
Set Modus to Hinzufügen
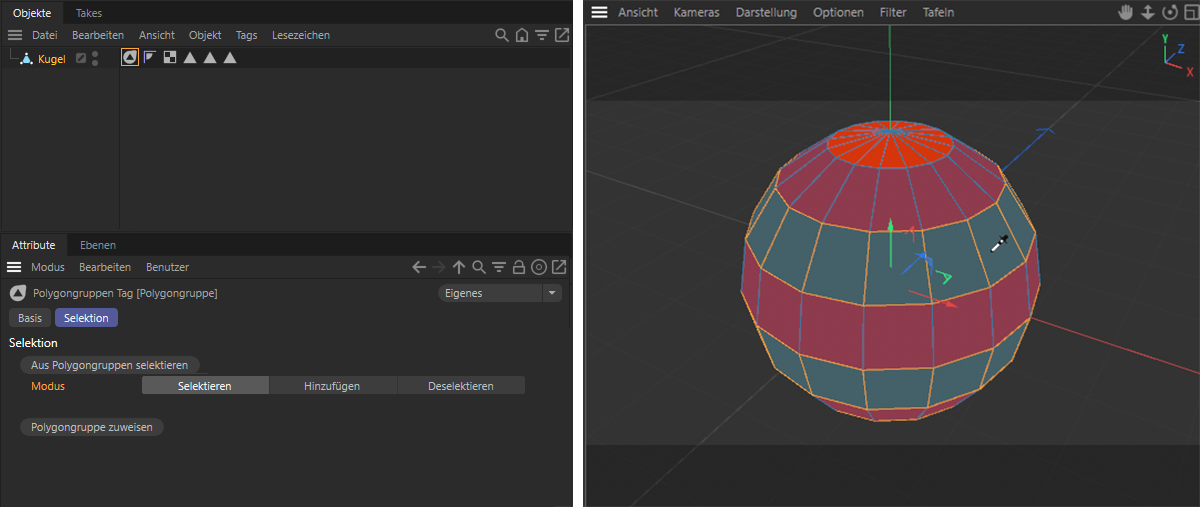point(332,386)
